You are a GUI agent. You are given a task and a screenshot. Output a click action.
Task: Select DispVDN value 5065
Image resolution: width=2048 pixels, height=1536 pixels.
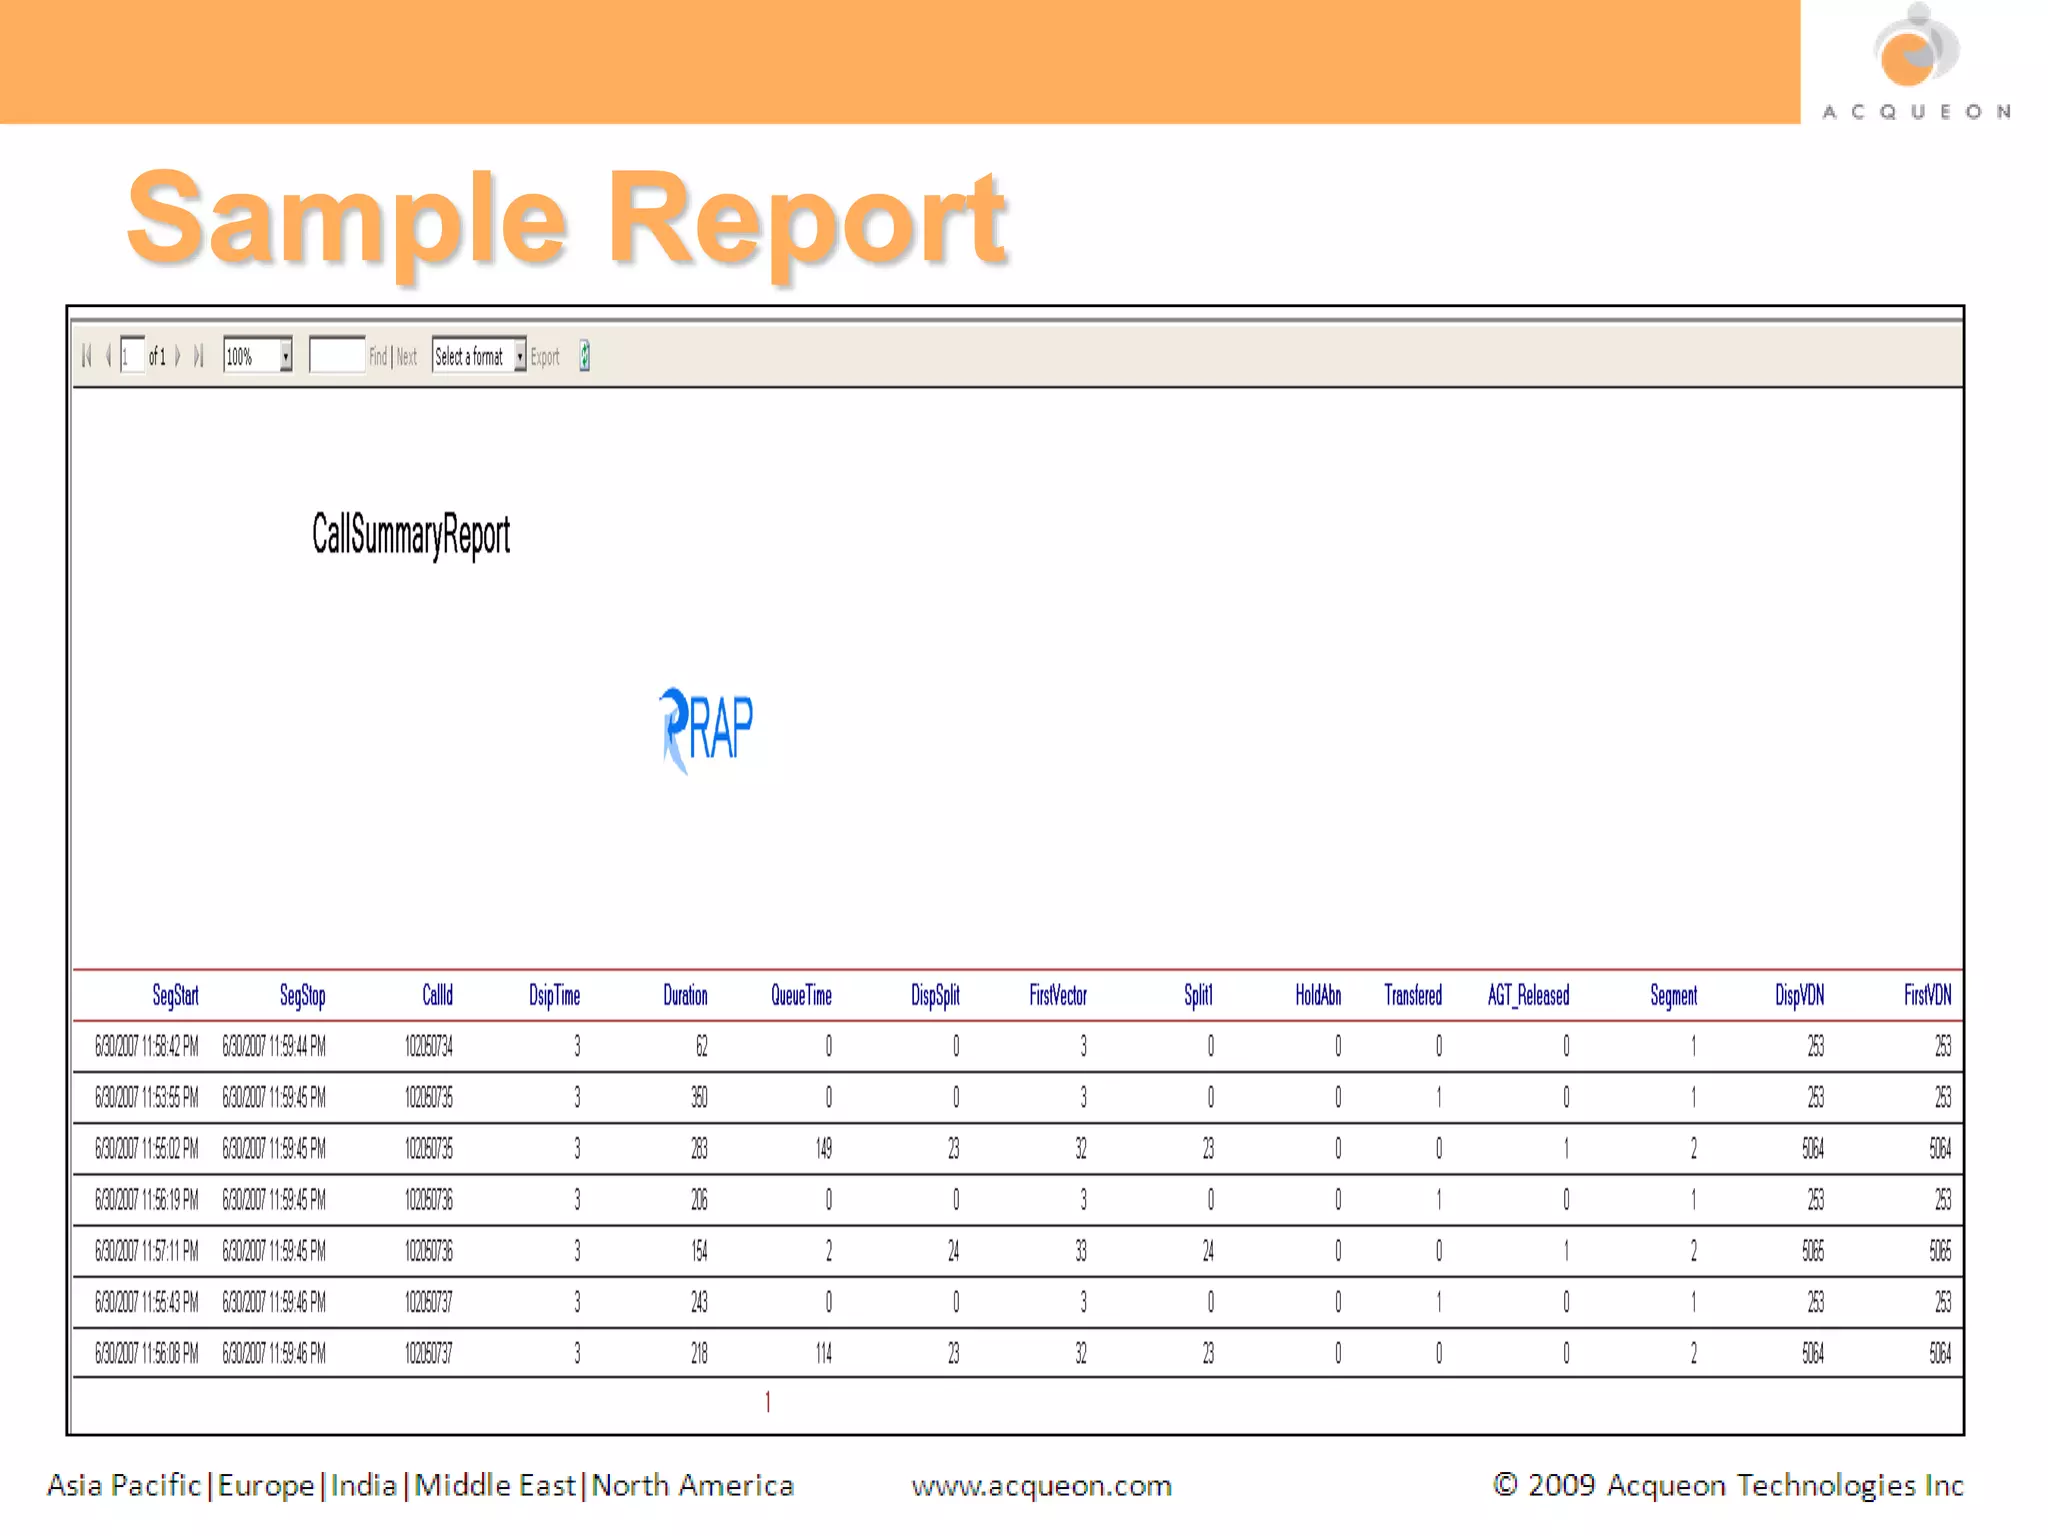click(1813, 1251)
